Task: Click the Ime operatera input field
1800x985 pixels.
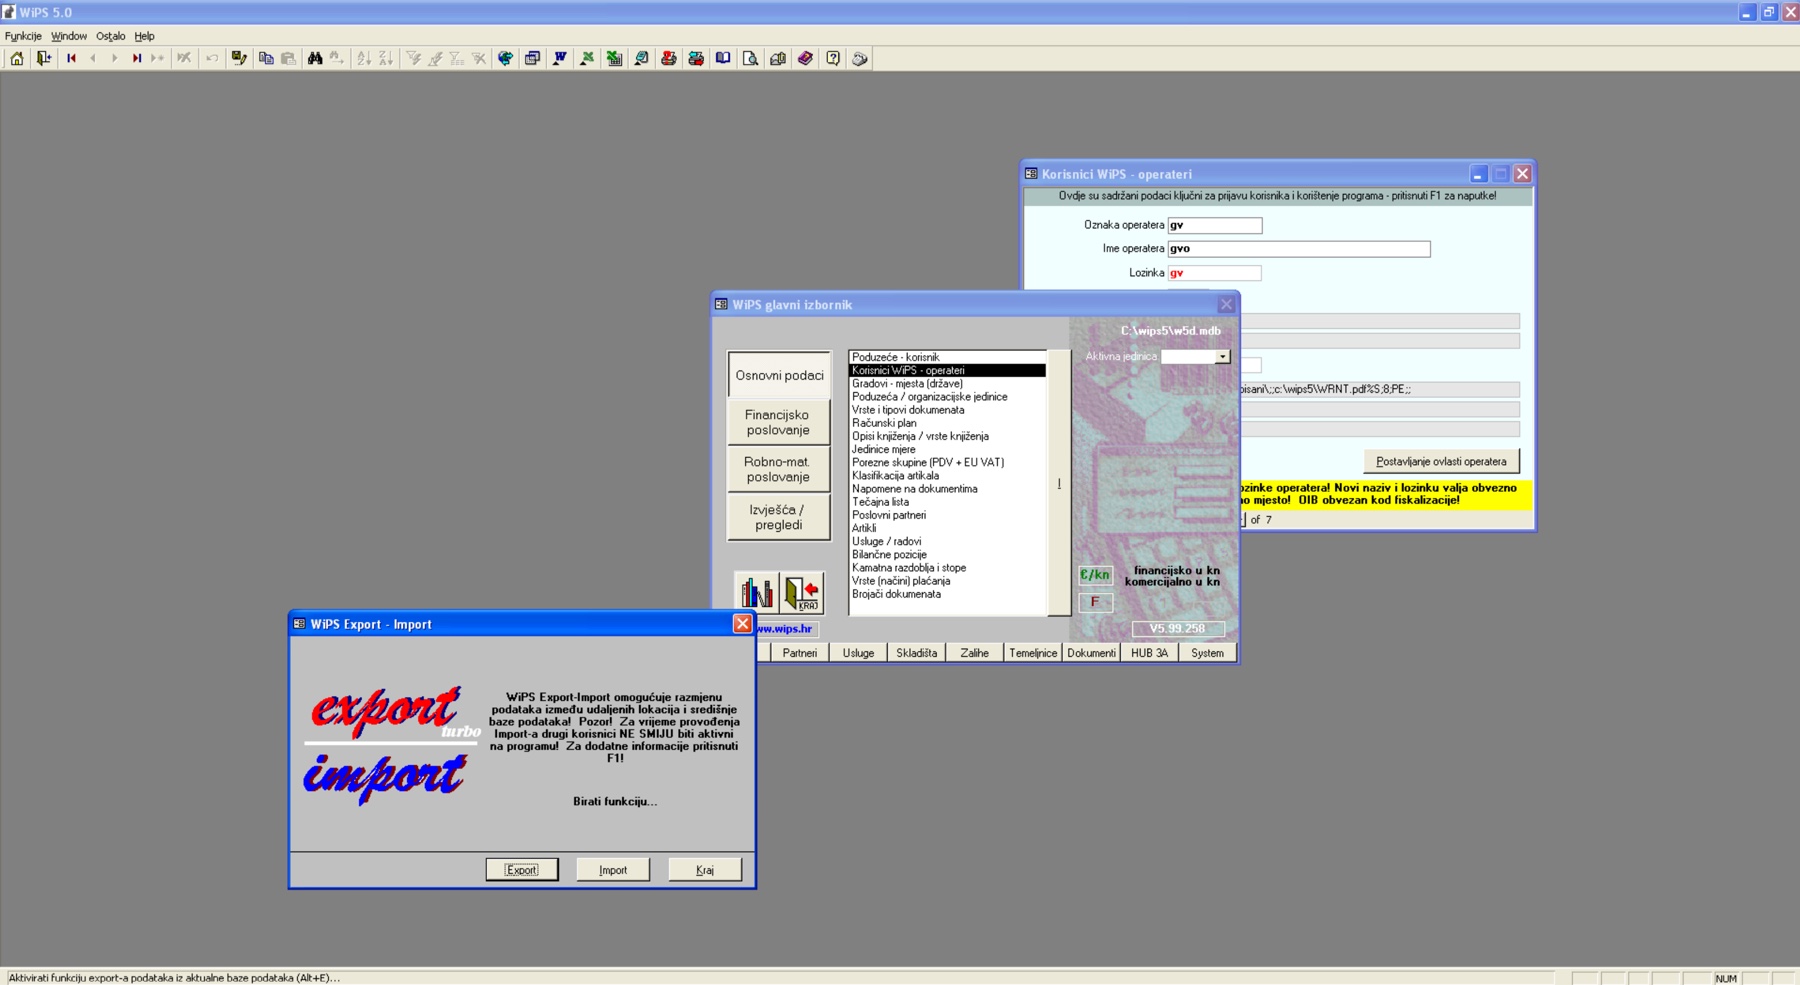Action: 1299,249
